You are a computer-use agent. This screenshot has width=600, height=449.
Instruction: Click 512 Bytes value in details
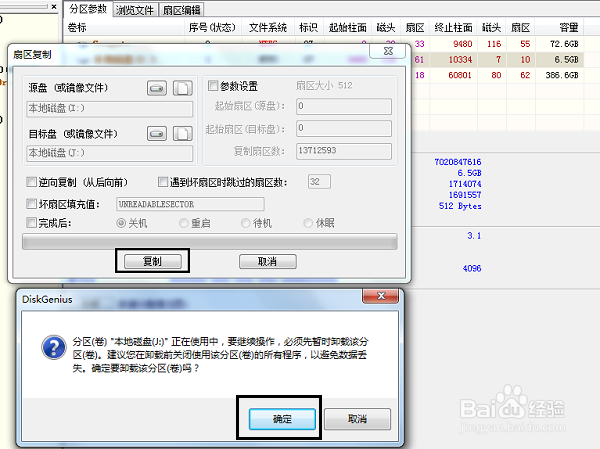(x=460, y=206)
